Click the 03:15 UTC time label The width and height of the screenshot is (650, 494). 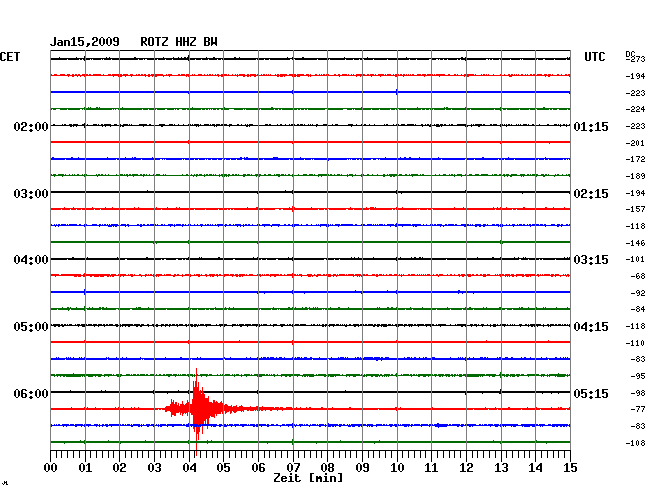click(591, 260)
